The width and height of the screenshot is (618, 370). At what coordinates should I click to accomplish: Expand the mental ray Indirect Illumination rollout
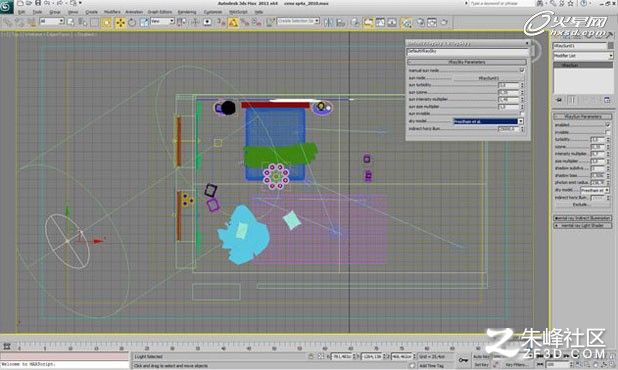(x=583, y=218)
